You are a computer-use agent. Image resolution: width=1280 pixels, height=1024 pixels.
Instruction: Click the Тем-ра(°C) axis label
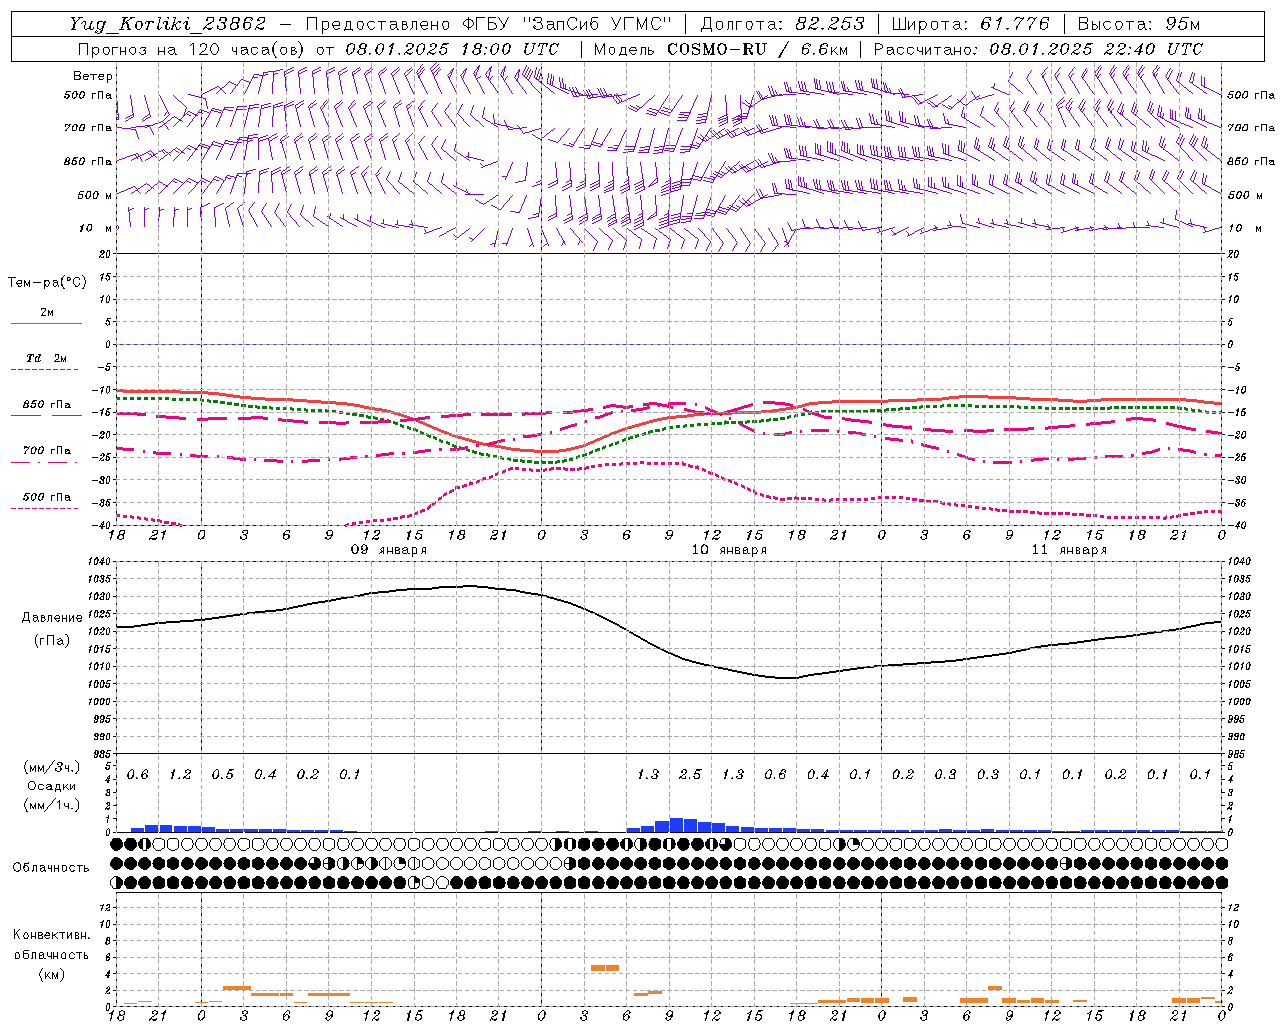coord(47,283)
